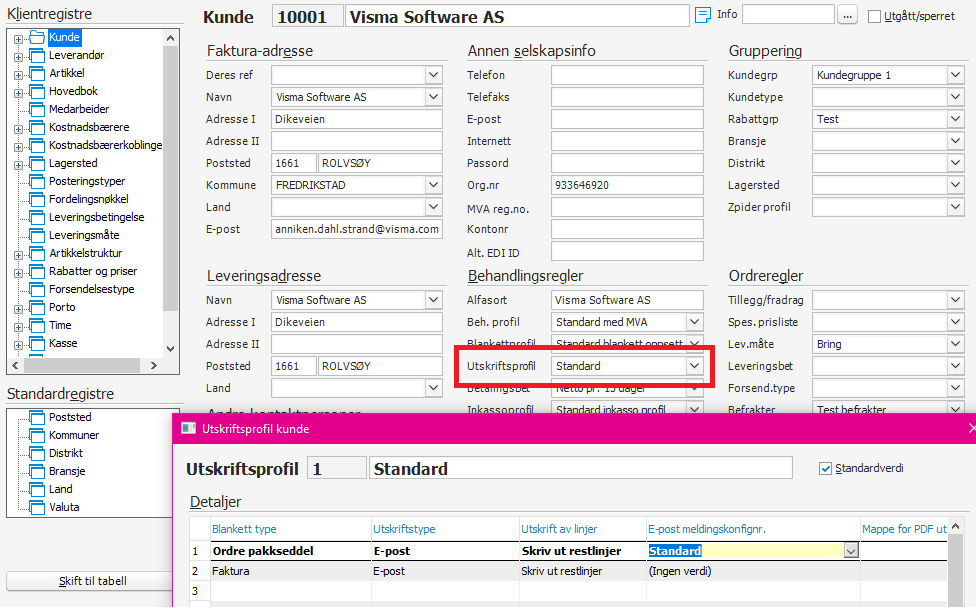
Task: Select the Faktura row in Detaljer grid
Action: [568, 571]
